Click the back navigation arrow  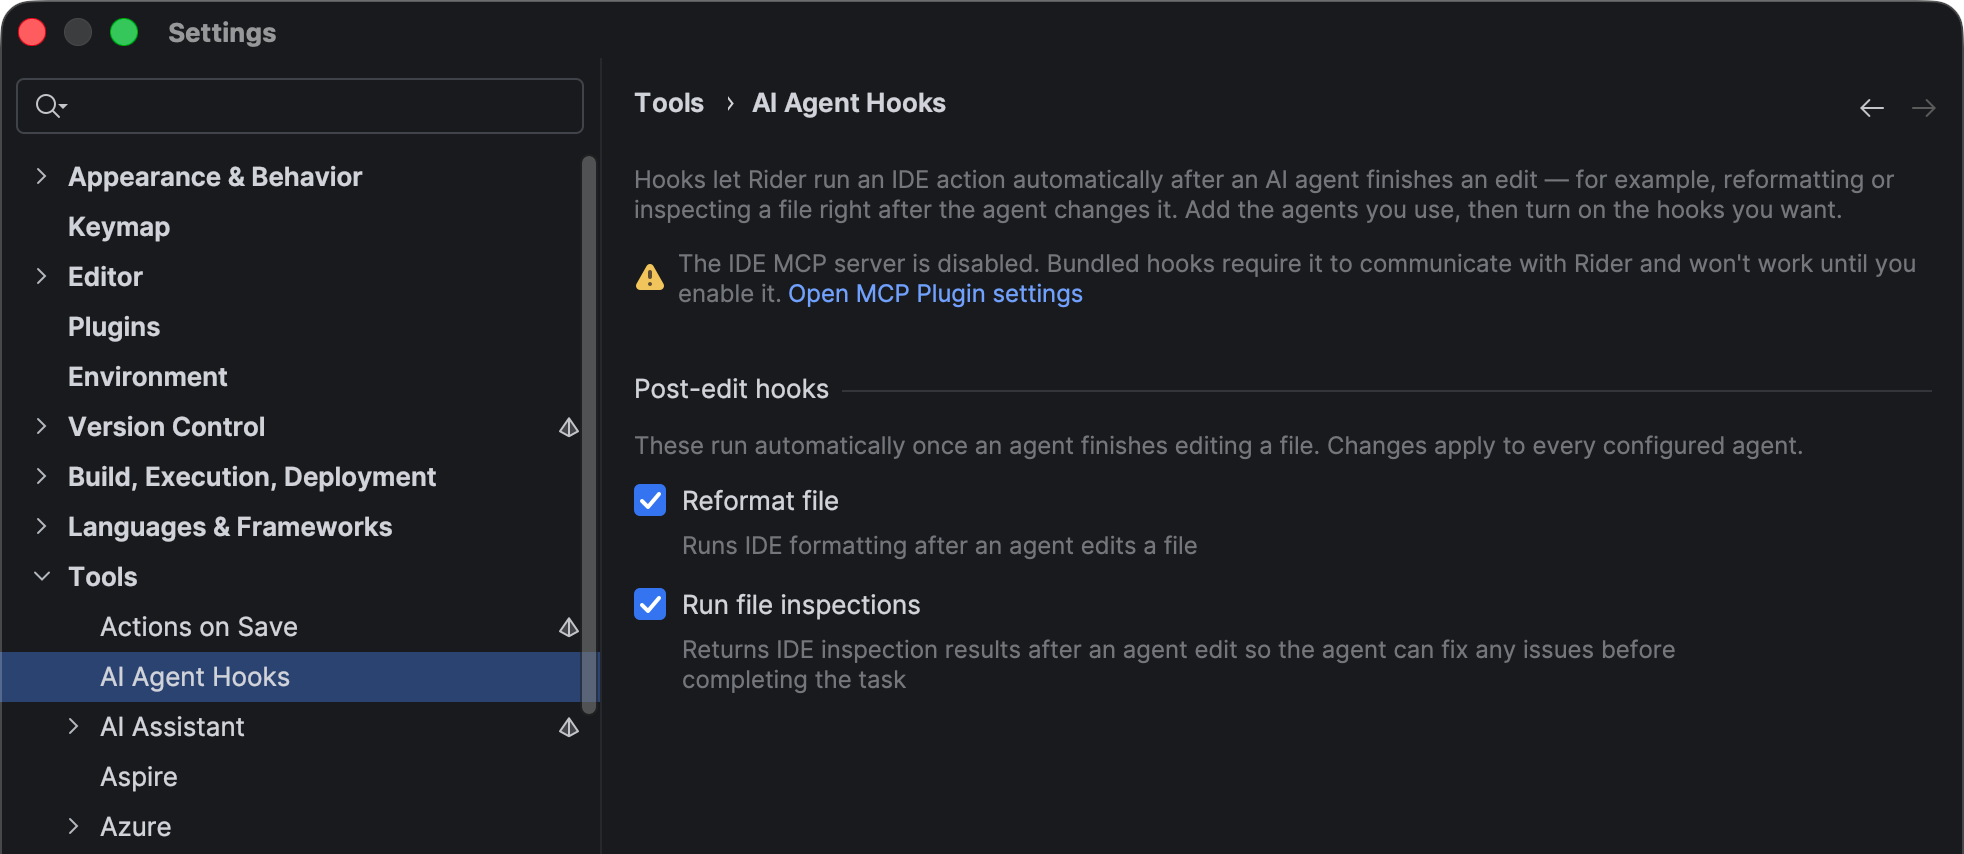[x=1871, y=108]
